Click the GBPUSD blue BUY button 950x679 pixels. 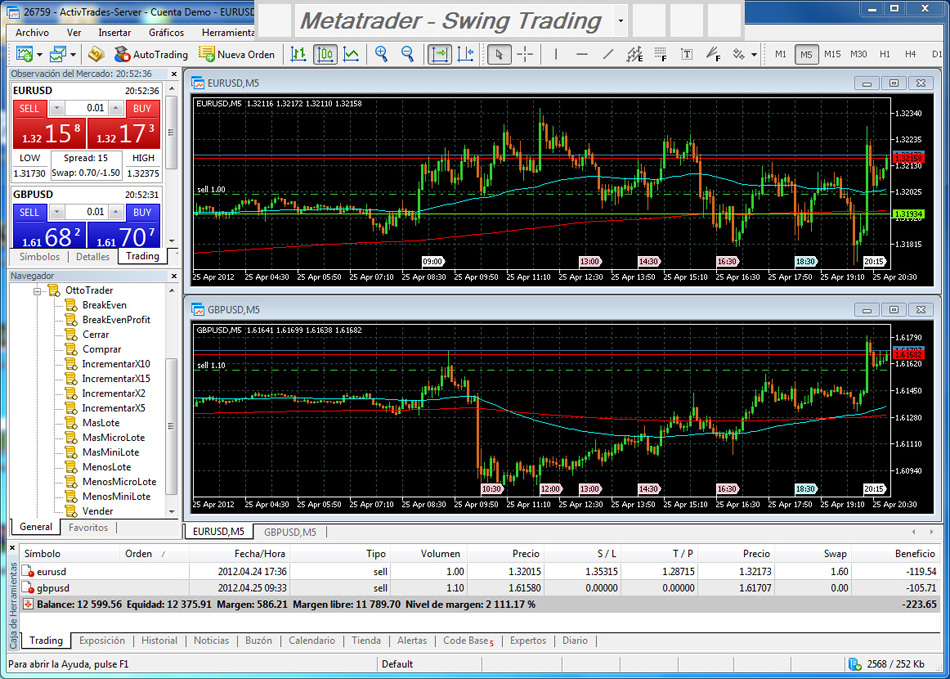(142, 212)
